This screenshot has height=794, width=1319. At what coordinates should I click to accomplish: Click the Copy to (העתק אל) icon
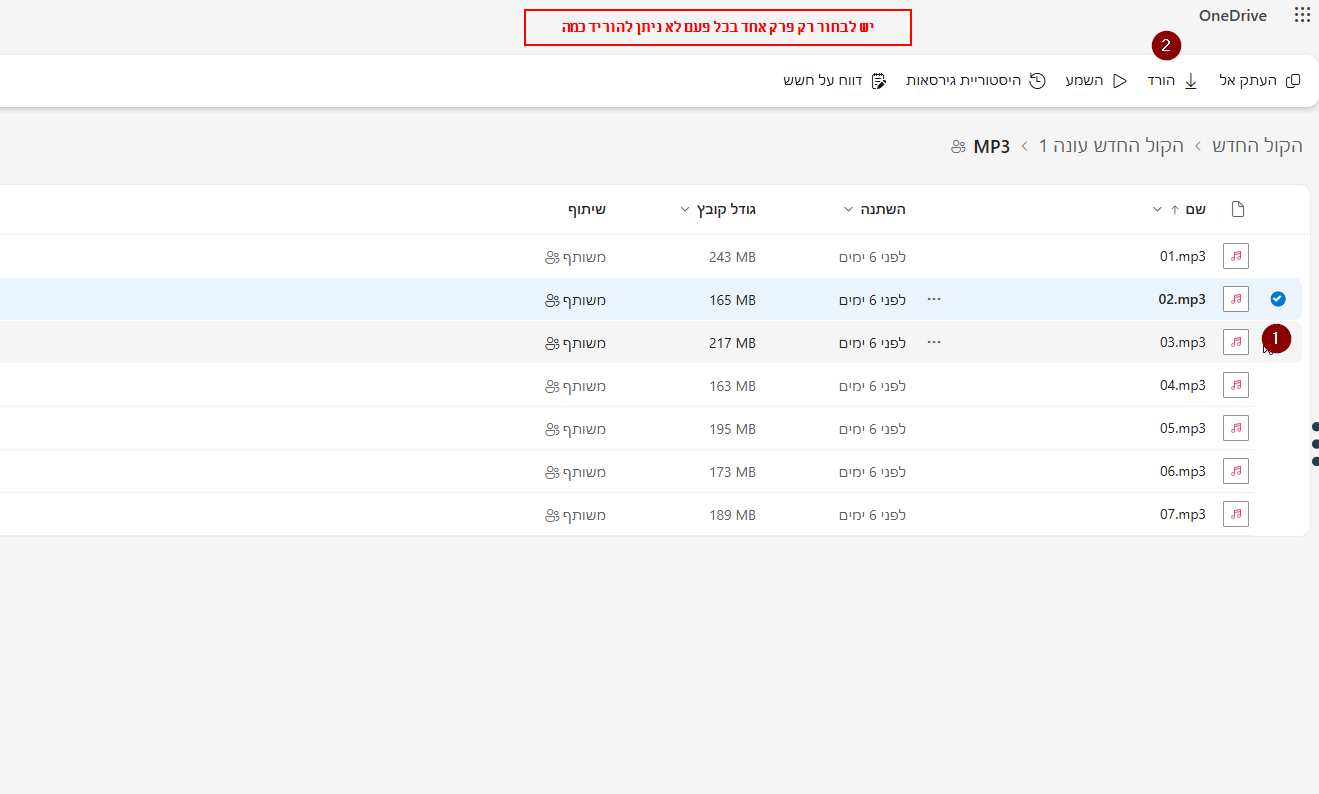coord(1293,81)
